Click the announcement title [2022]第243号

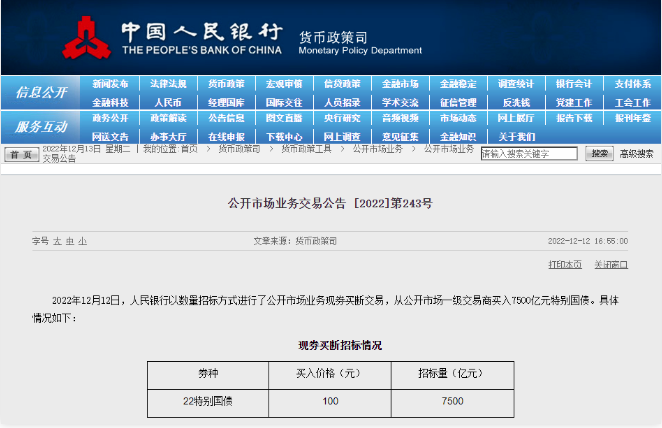click(330, 203)
